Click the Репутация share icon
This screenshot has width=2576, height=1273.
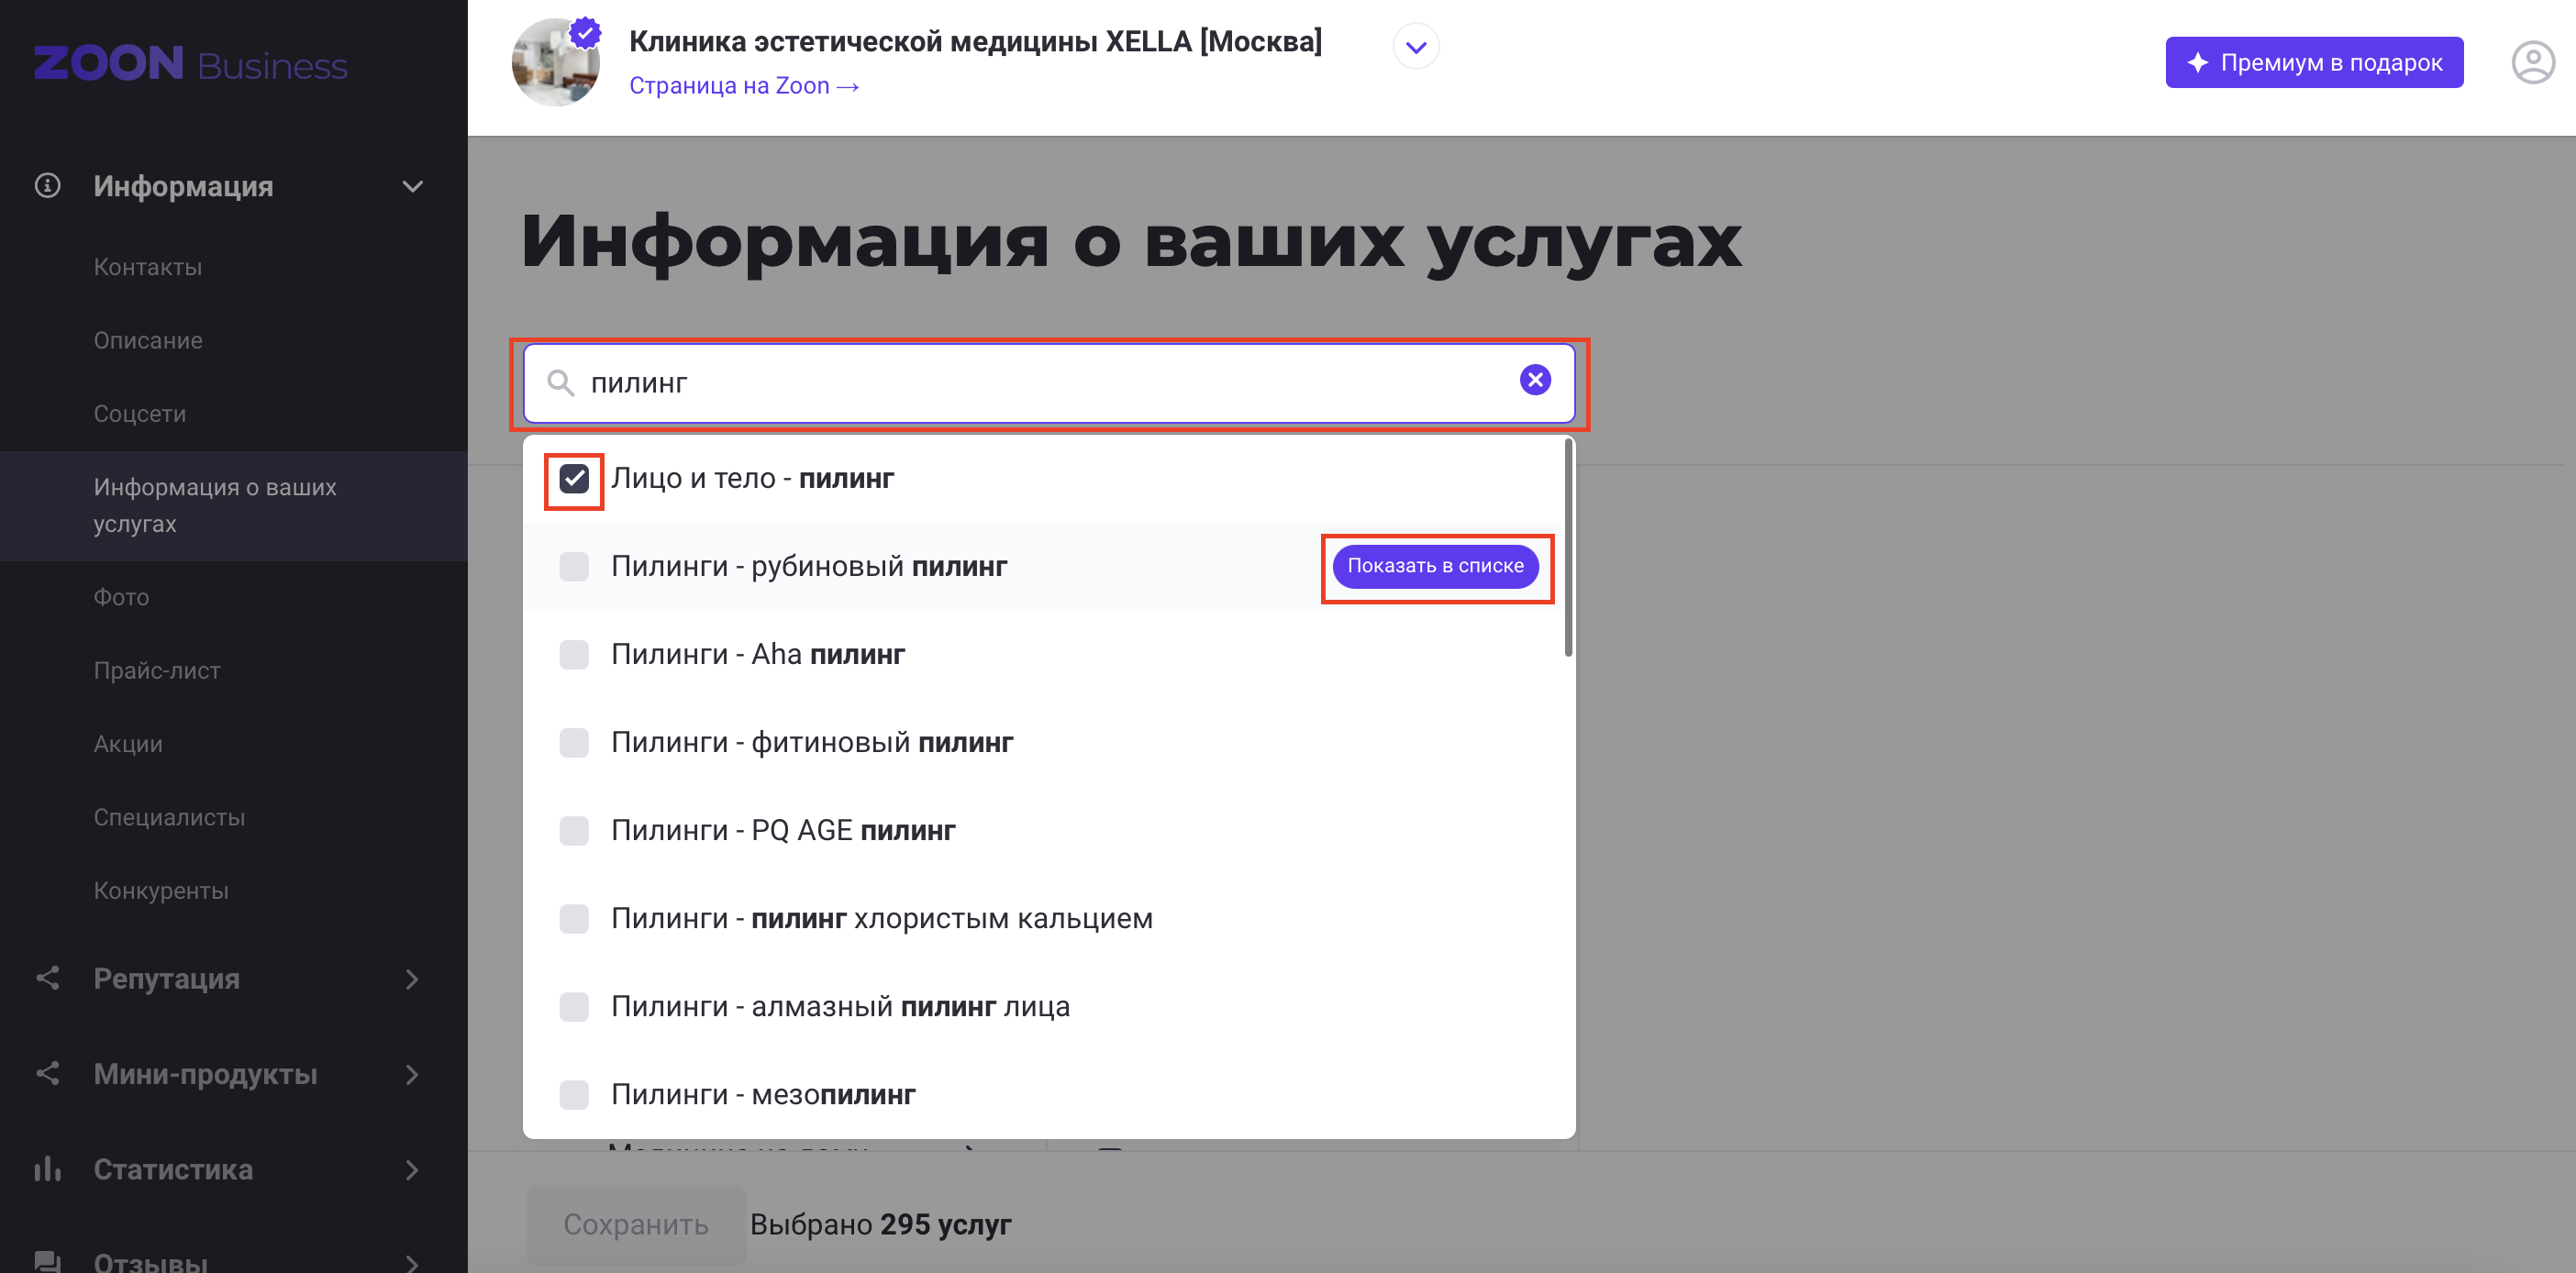(47, 978)
